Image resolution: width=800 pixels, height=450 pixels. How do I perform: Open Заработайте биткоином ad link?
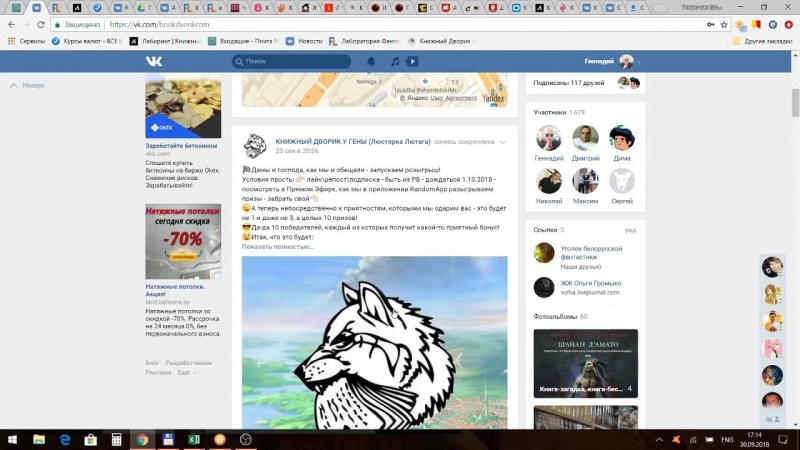coord(181,146)
